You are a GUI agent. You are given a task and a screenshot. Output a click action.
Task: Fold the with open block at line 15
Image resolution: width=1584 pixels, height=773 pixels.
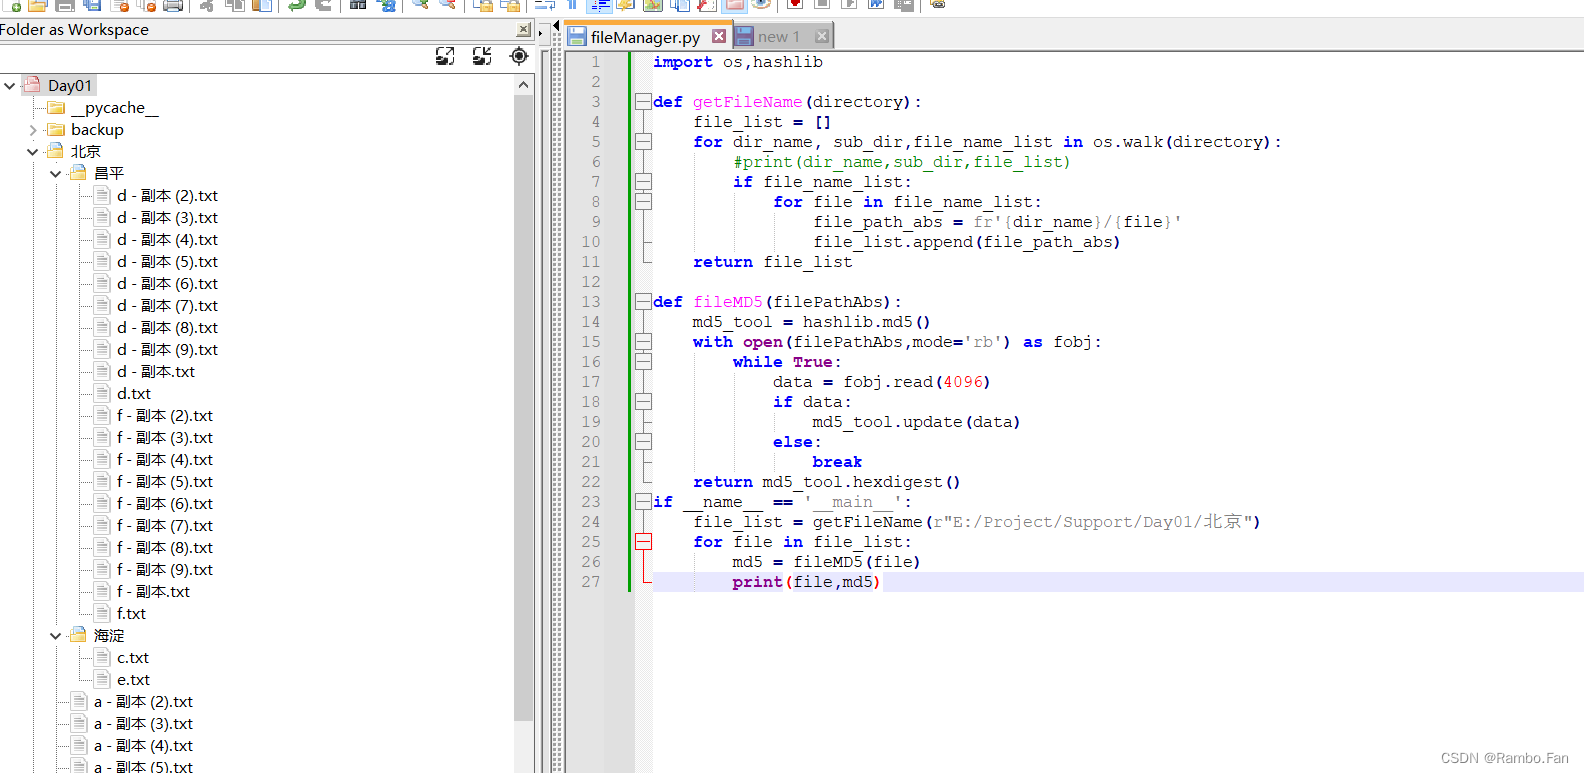[643, 341]
